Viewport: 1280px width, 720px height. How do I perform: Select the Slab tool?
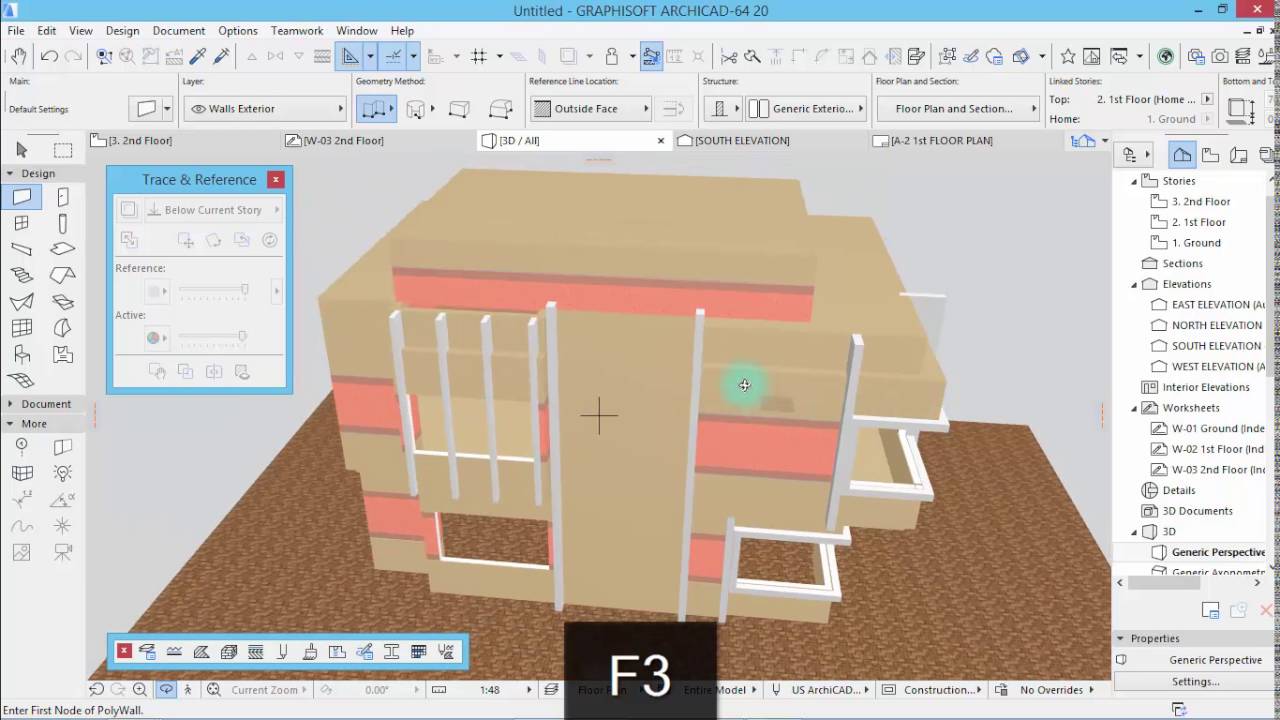point(63,249)
